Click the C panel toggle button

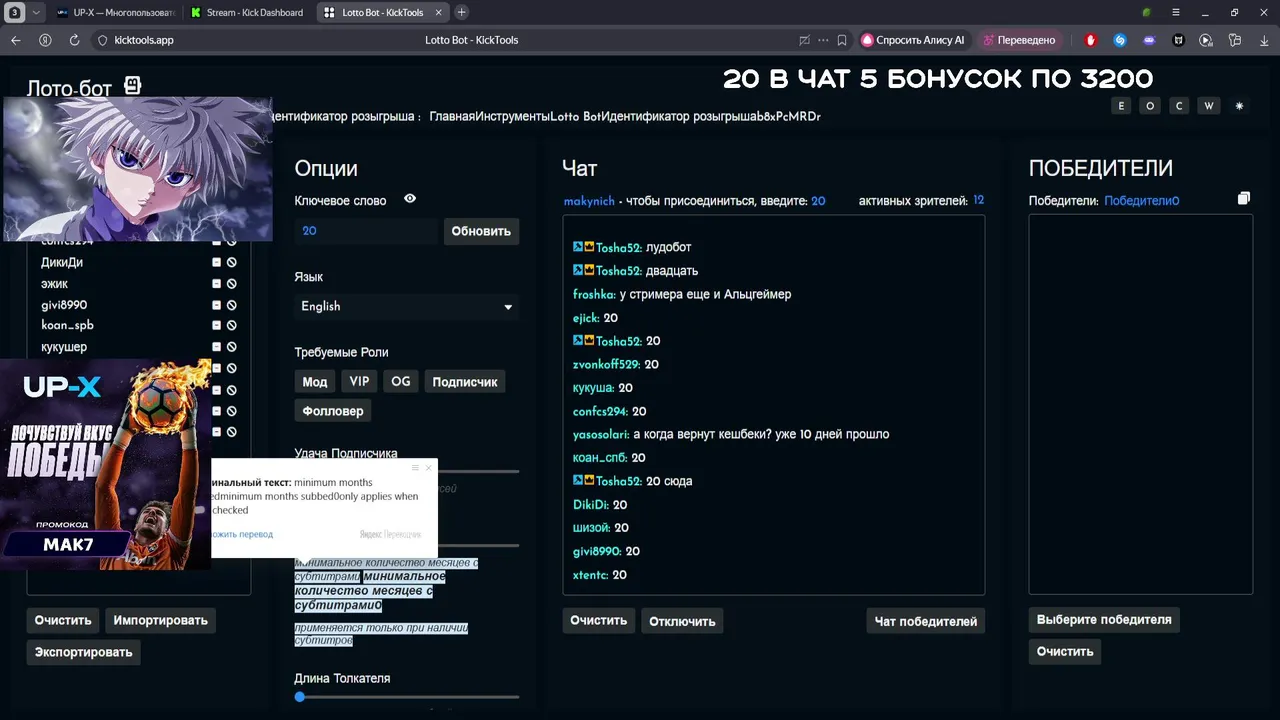coord(1180,106)
